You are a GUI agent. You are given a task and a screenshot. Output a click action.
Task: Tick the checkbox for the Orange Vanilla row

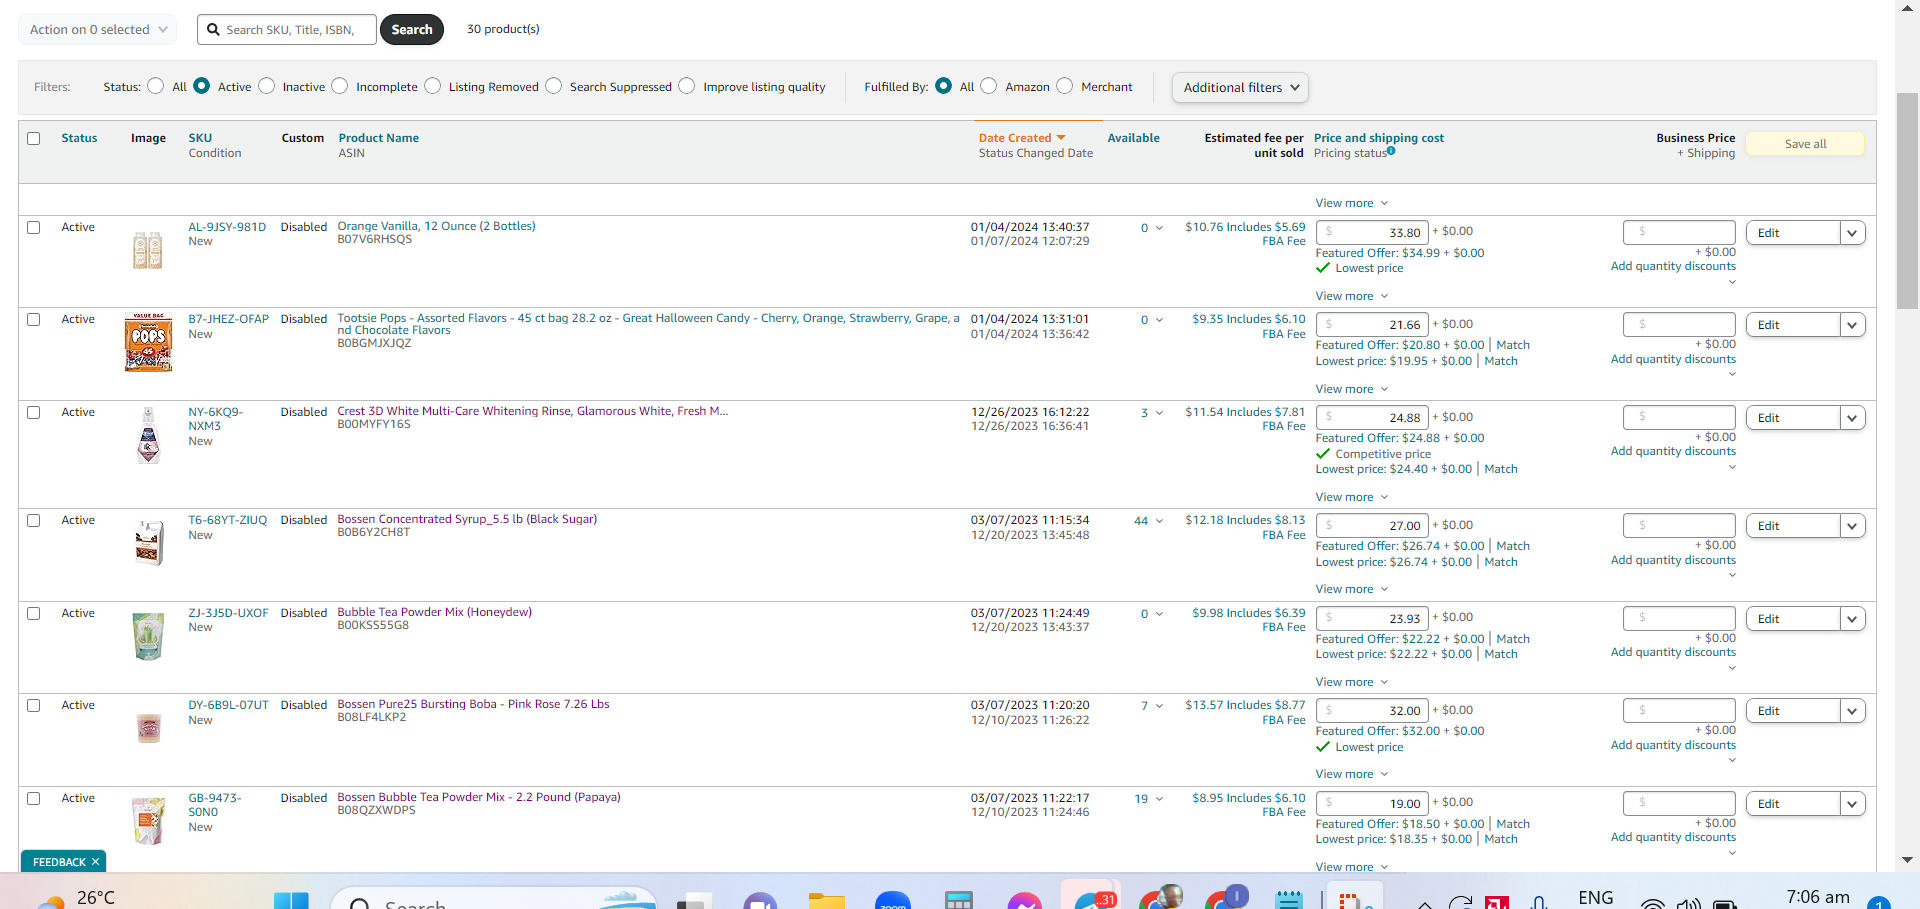click(34, 228)
